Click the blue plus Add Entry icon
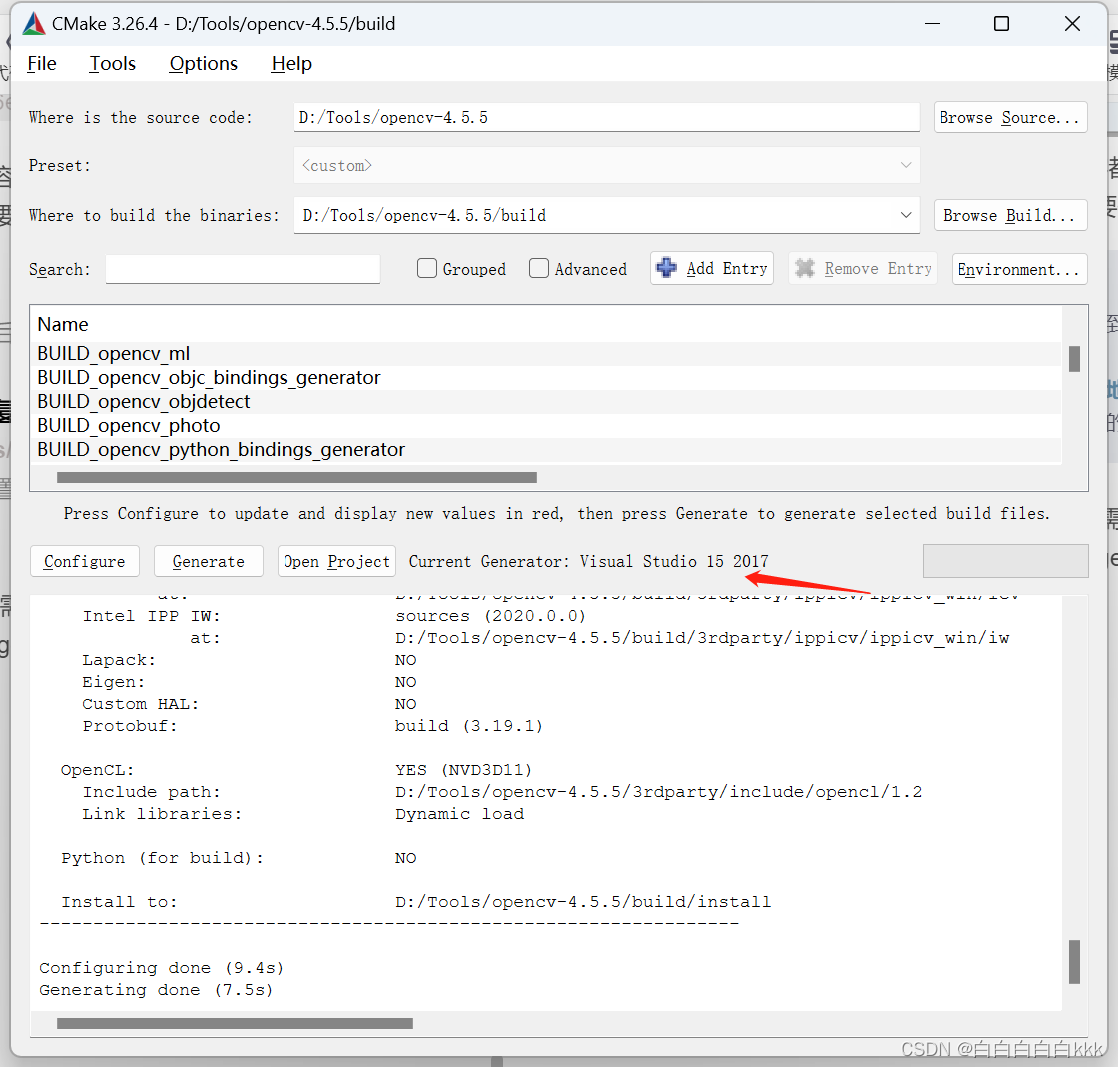The height and width of the screenshot is (1067, 1118). [x=666, y=267]
